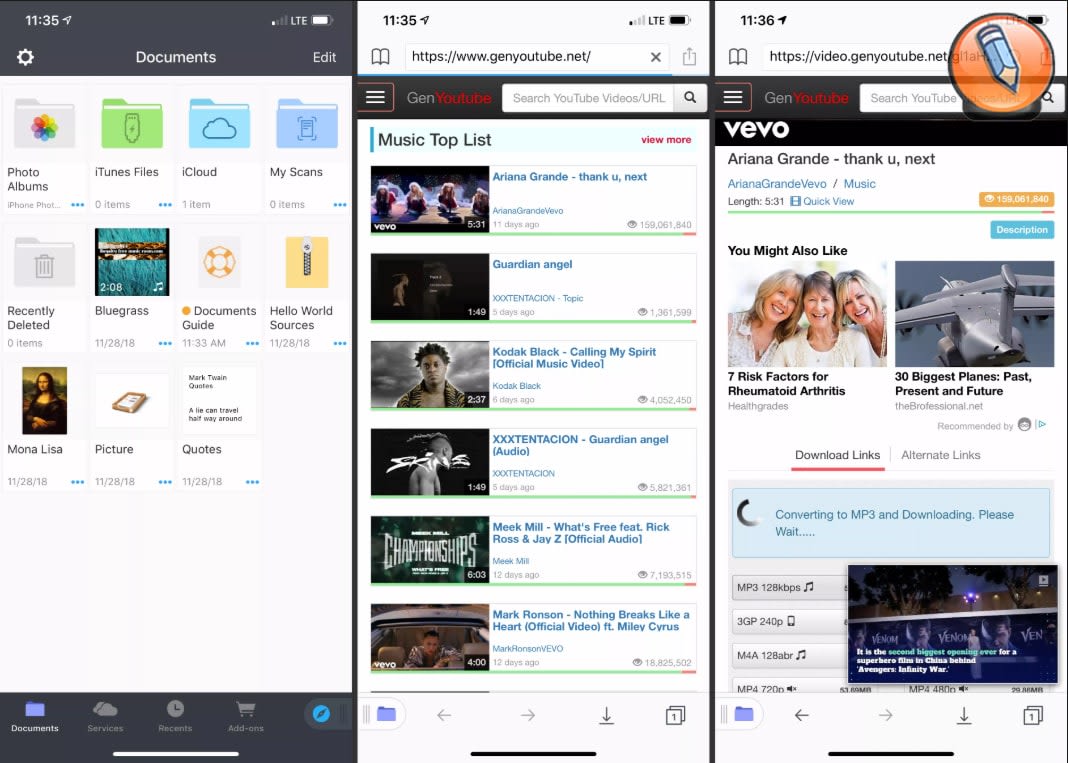1068x763 pixels.
Task: Open Documents Guide file
Action: point(219,262)
